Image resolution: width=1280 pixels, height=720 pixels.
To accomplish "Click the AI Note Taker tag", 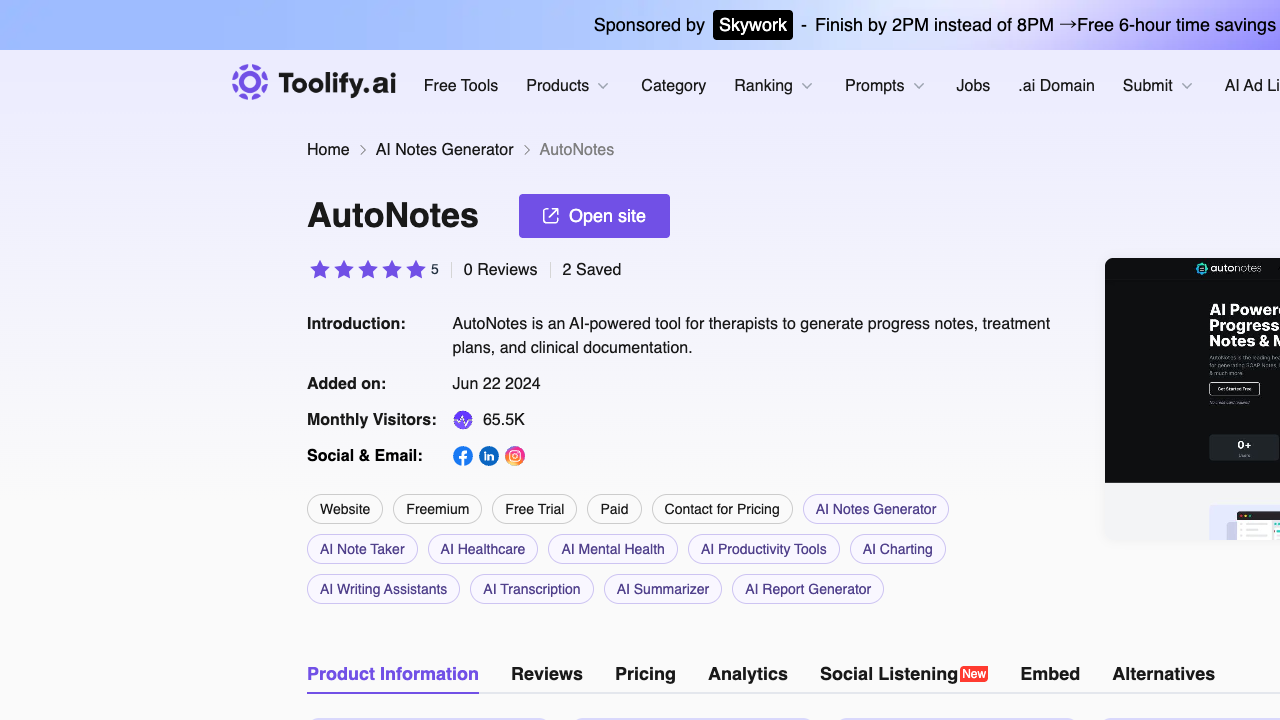I will click(362, 549).
